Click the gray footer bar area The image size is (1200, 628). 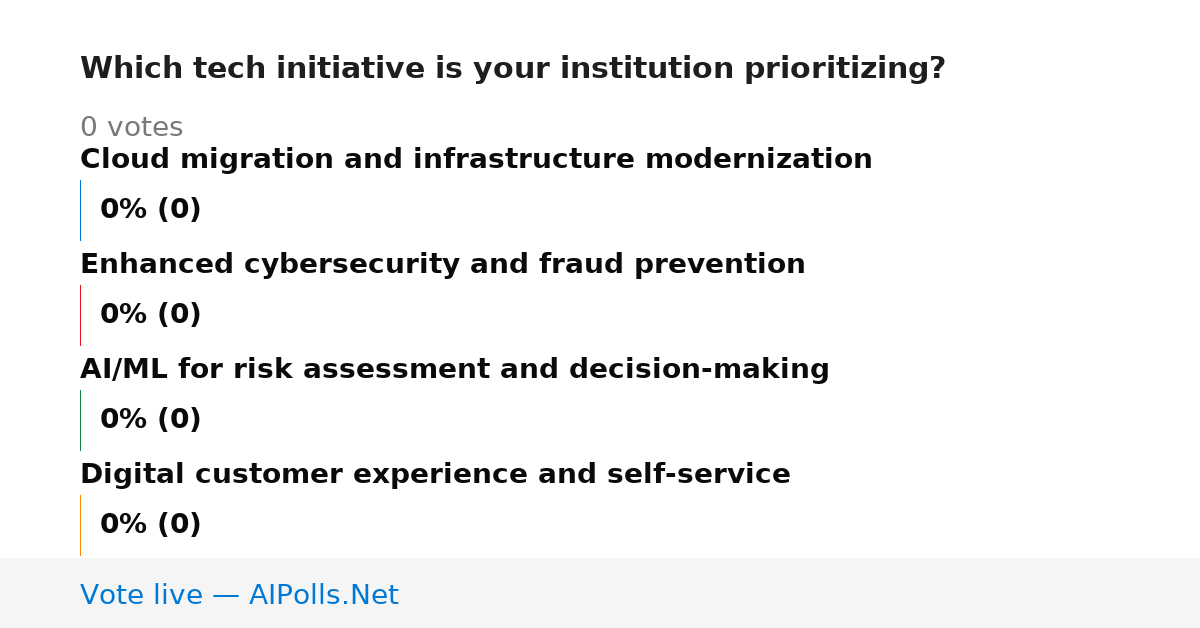600,593
